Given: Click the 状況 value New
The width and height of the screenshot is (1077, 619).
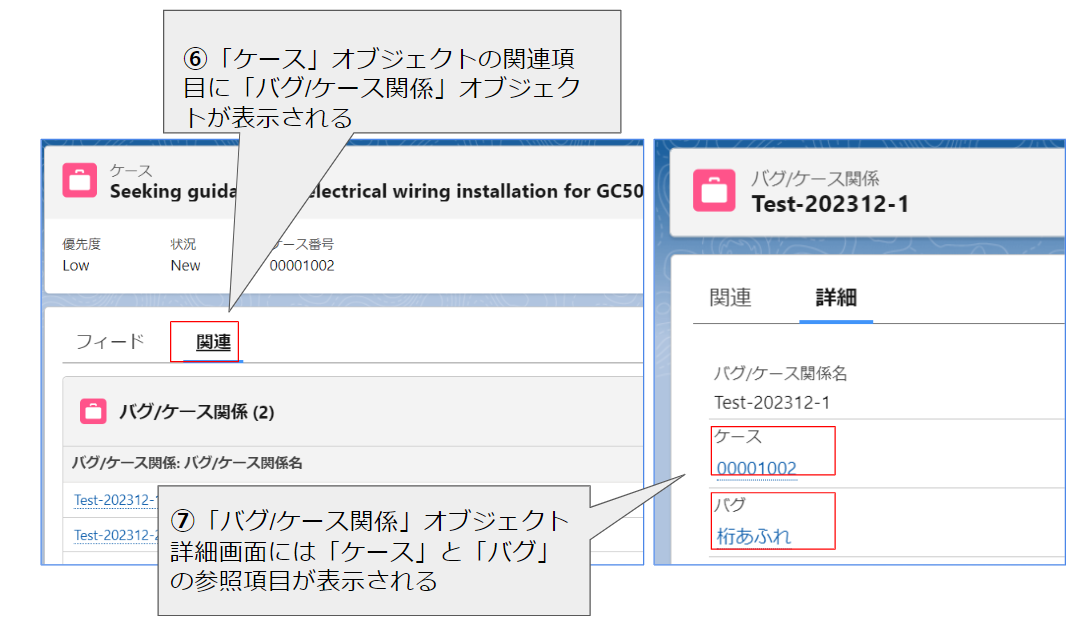Looking at the screenshot, I should tap(185, 265).
